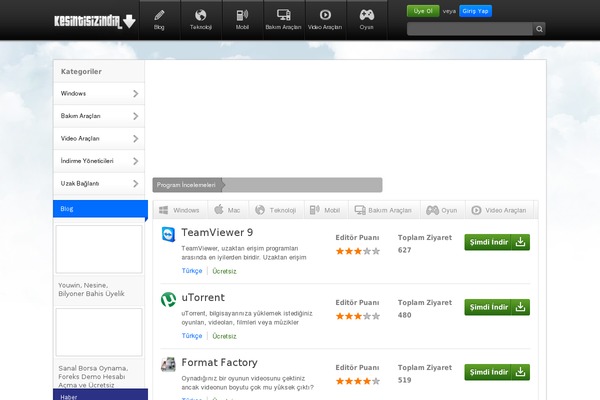Switch to the Video Araçları tab in reviews
Screen dimensions: 600x400
click(x=499, y=210)
